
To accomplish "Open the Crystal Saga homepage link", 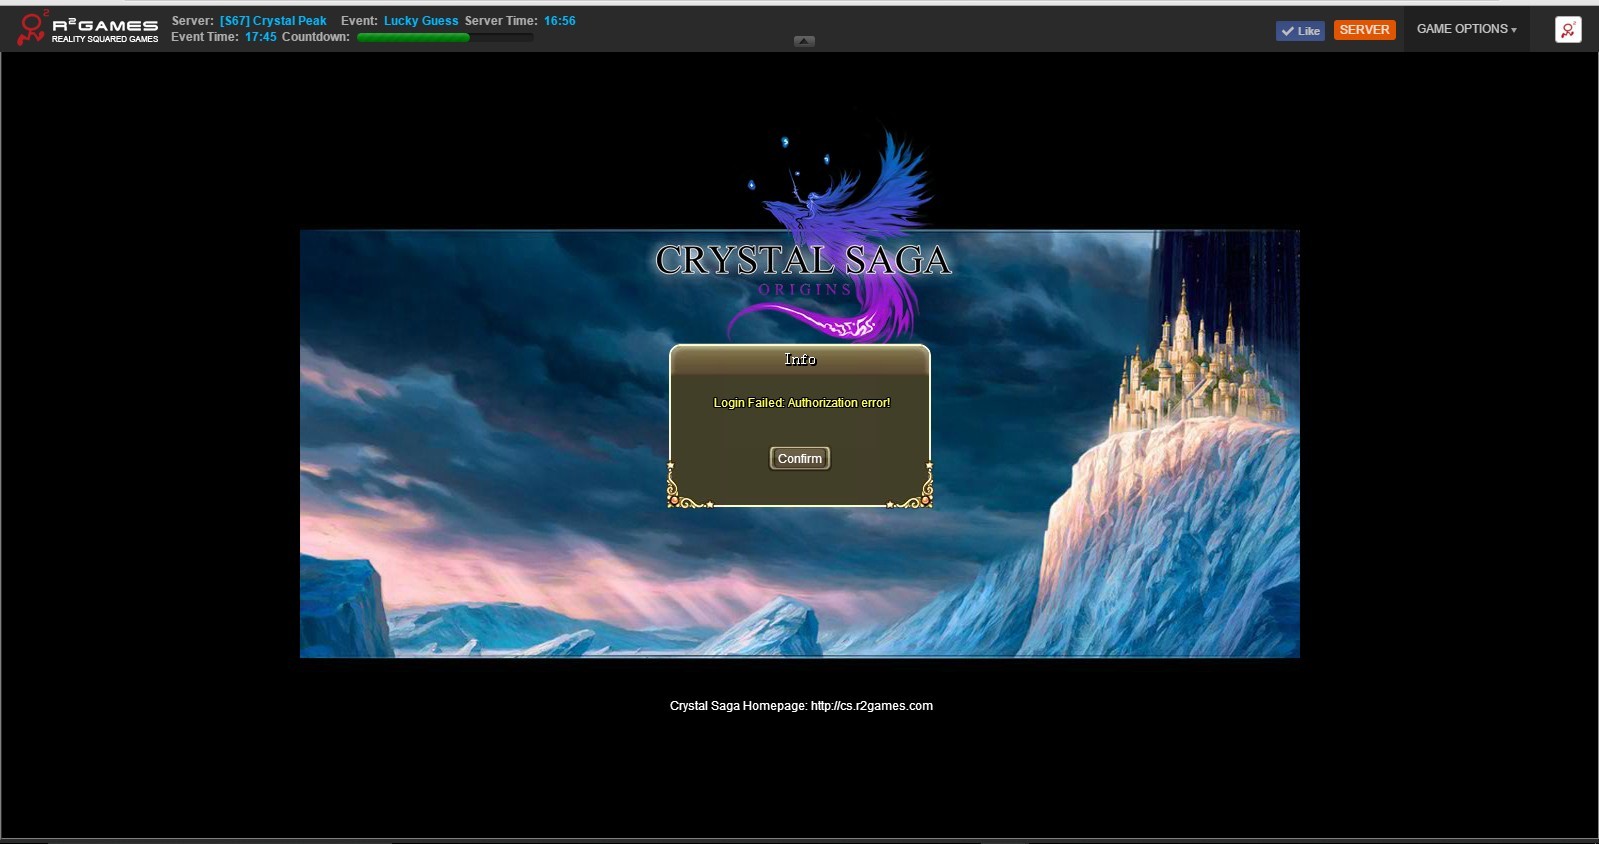I will tap(871, 706).
